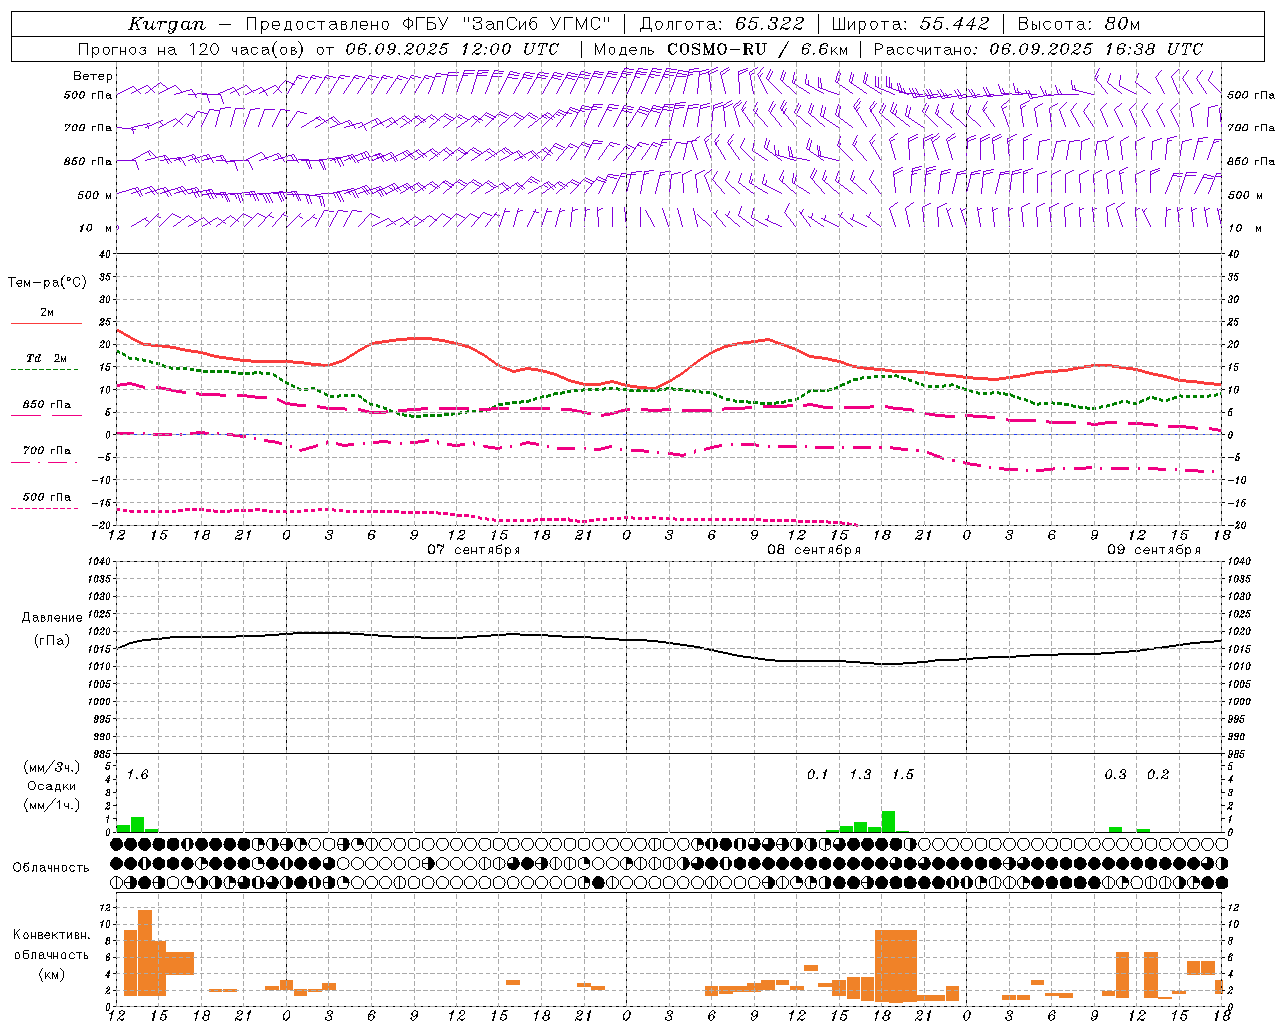Click the "Облачность" panel label
1280x1024 pixels.
pyautogui.click(x=51, y=867)
